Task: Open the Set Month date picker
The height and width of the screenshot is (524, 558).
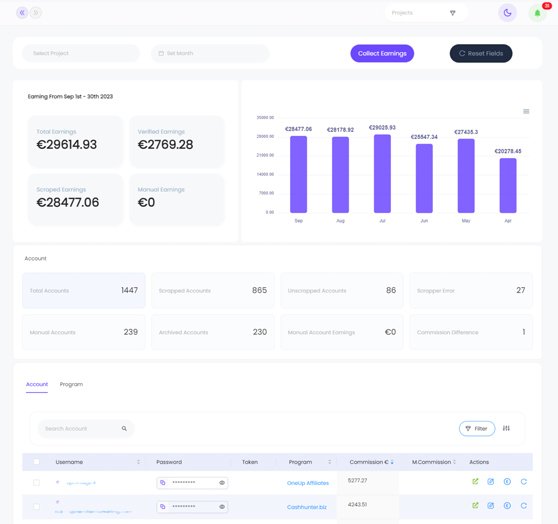Action: 210,53
